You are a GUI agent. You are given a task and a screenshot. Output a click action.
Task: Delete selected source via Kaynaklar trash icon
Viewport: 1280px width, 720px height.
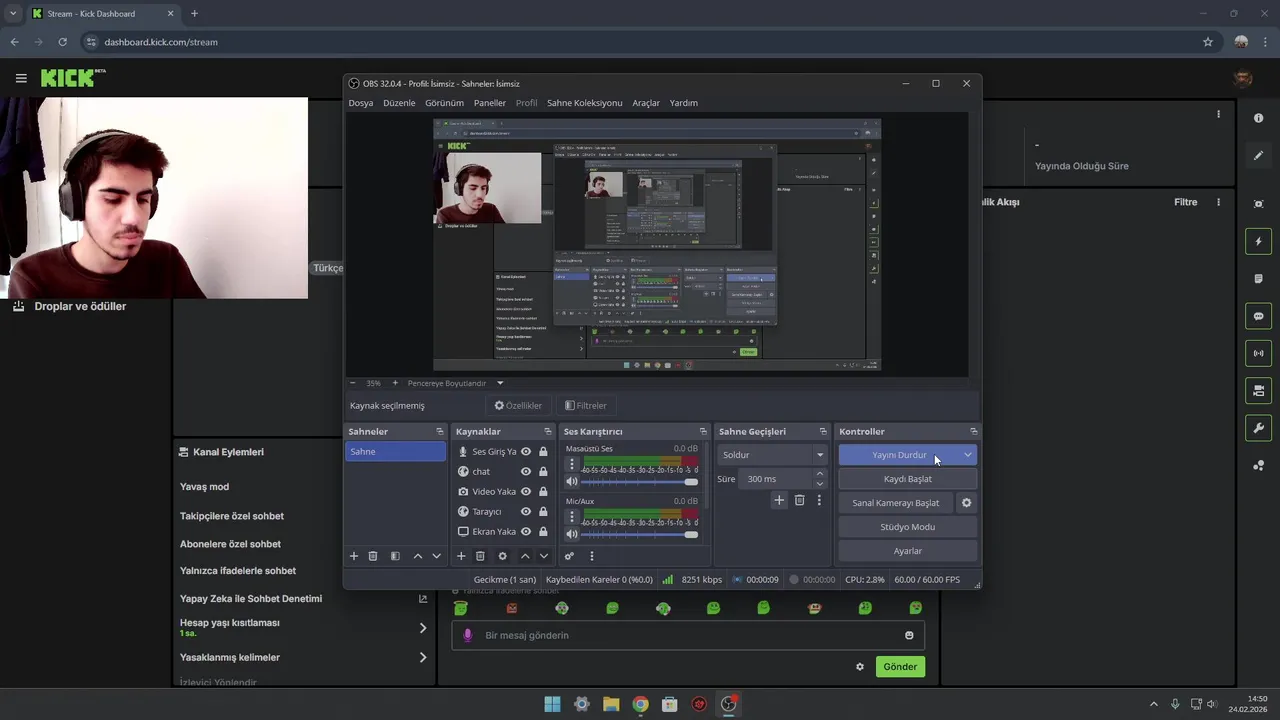480,556
